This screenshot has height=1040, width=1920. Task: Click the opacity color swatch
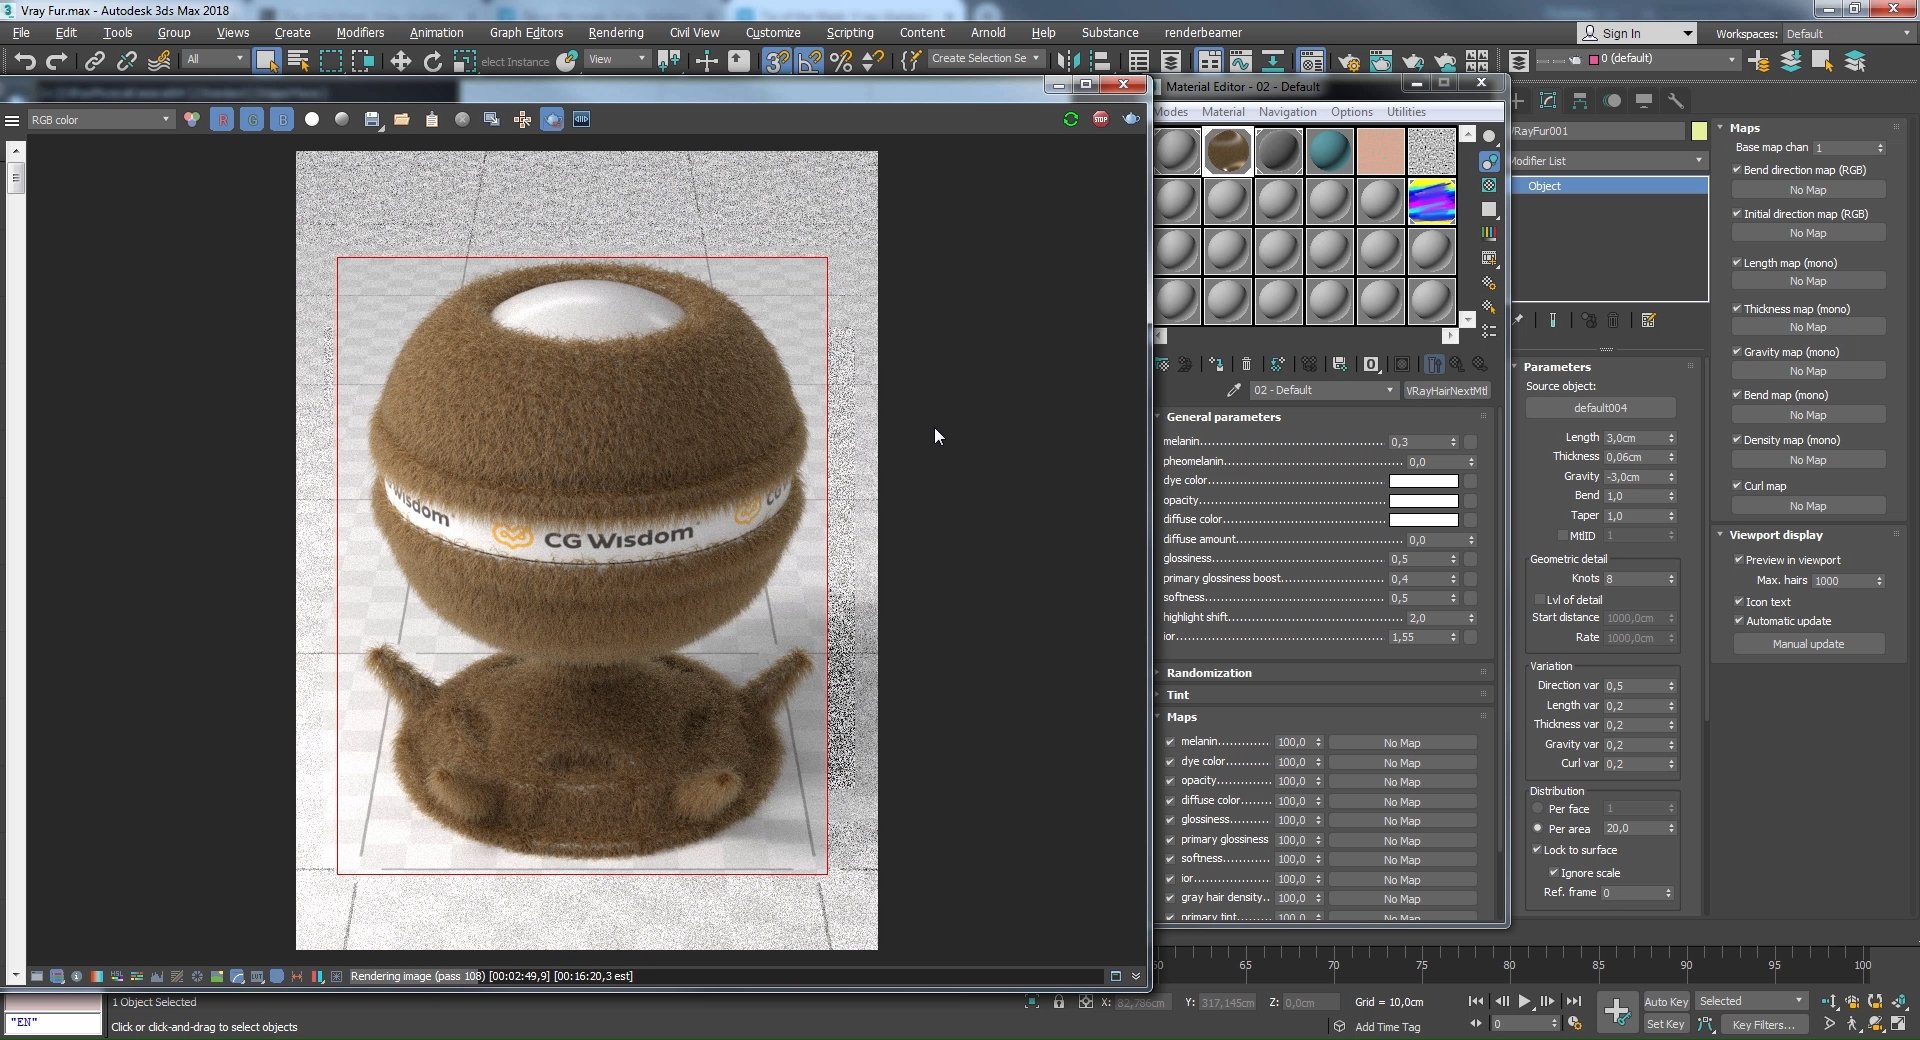pyautogui.click(x=1423, y=501)
